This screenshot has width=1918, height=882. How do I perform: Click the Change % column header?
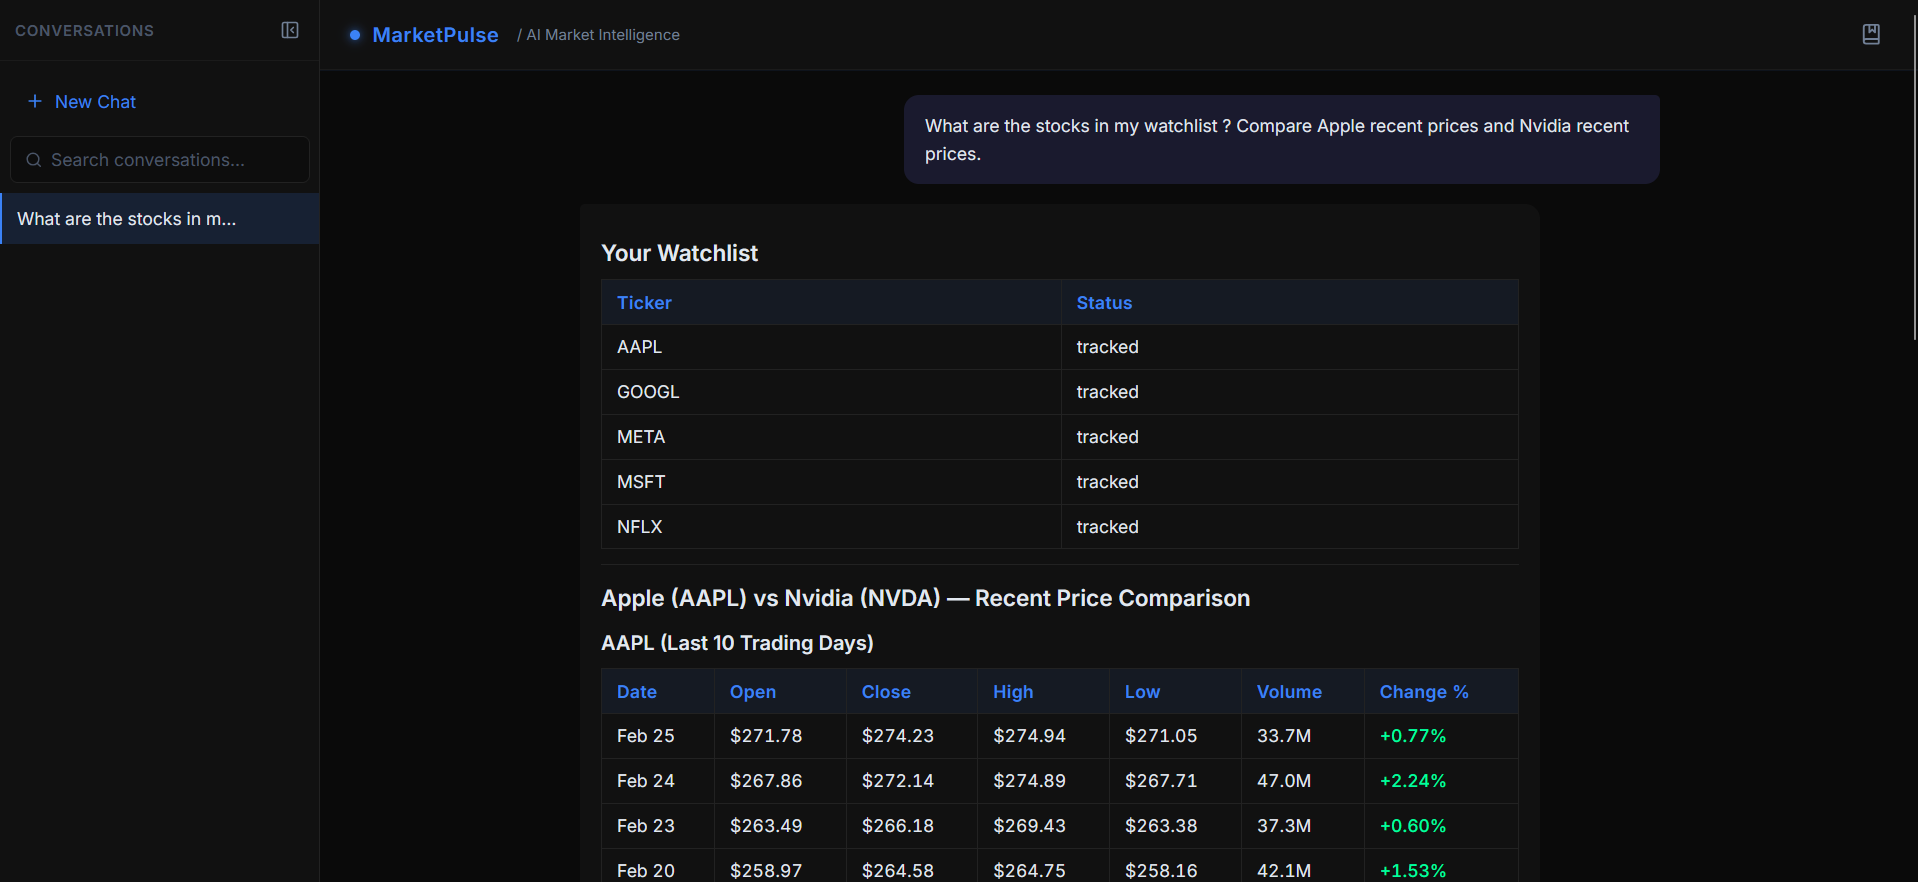[x=1424, y=692]
